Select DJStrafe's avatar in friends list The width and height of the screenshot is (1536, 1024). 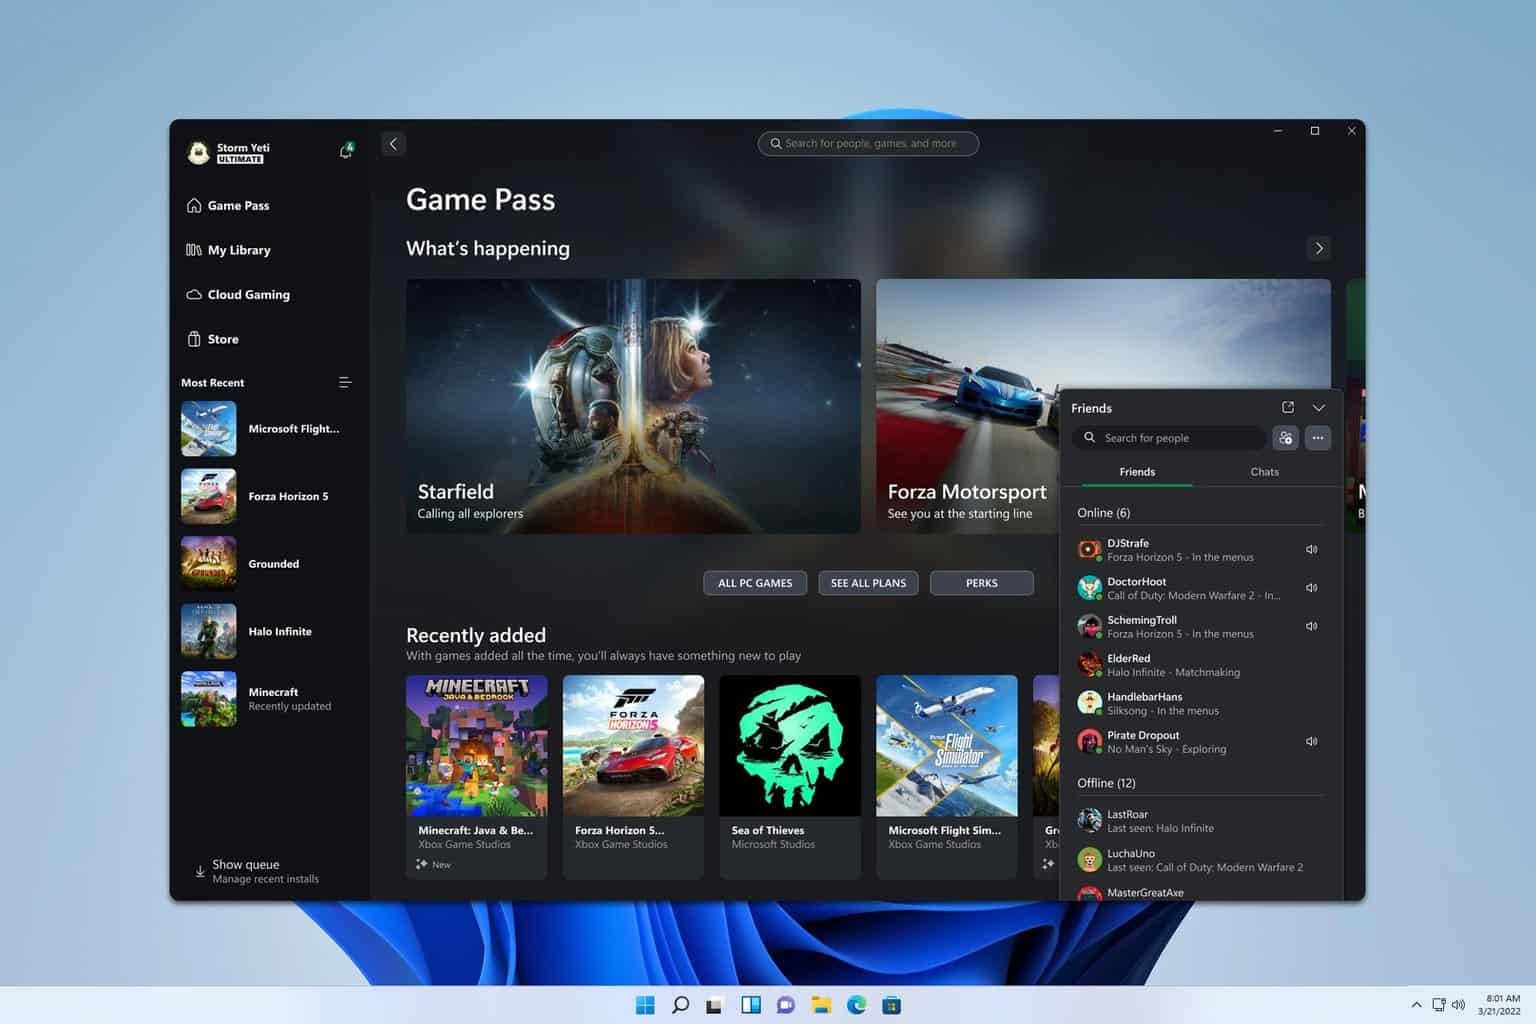[x=1090, y=550]
